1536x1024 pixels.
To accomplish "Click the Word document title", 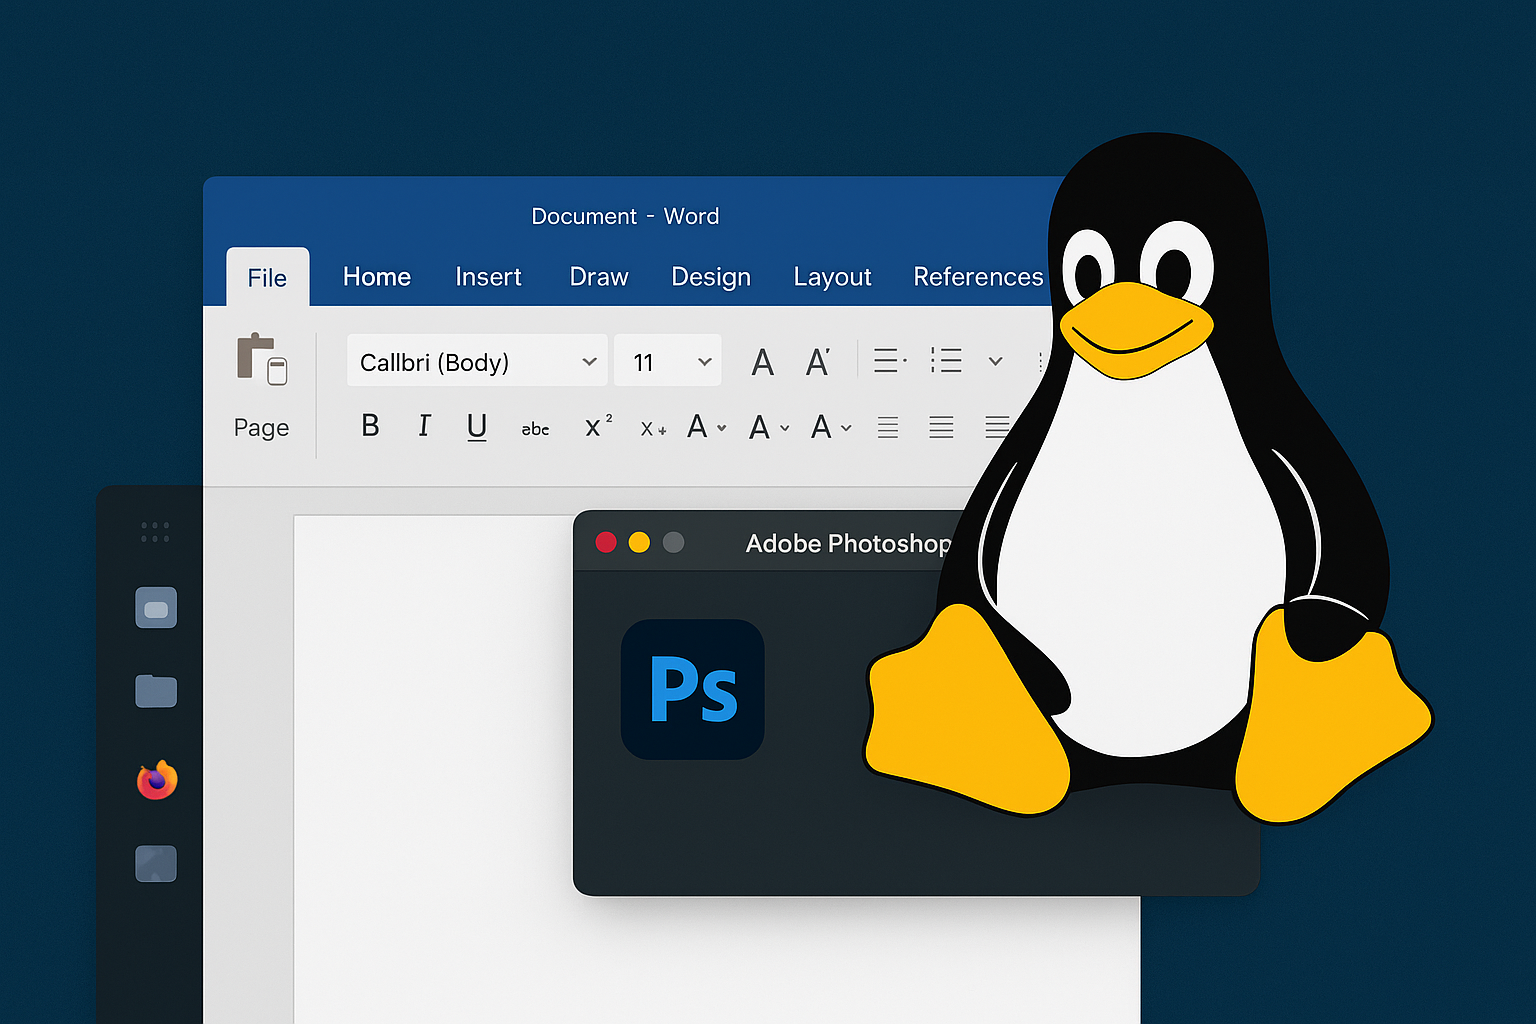I will [625, 216].
